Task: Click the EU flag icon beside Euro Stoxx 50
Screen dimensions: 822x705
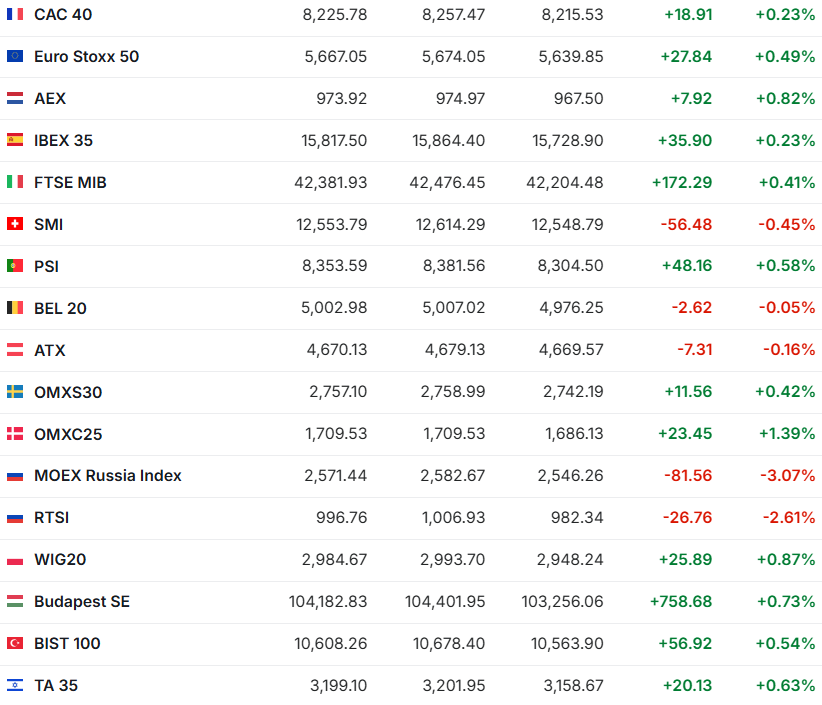Action: (x=15, y=57)
